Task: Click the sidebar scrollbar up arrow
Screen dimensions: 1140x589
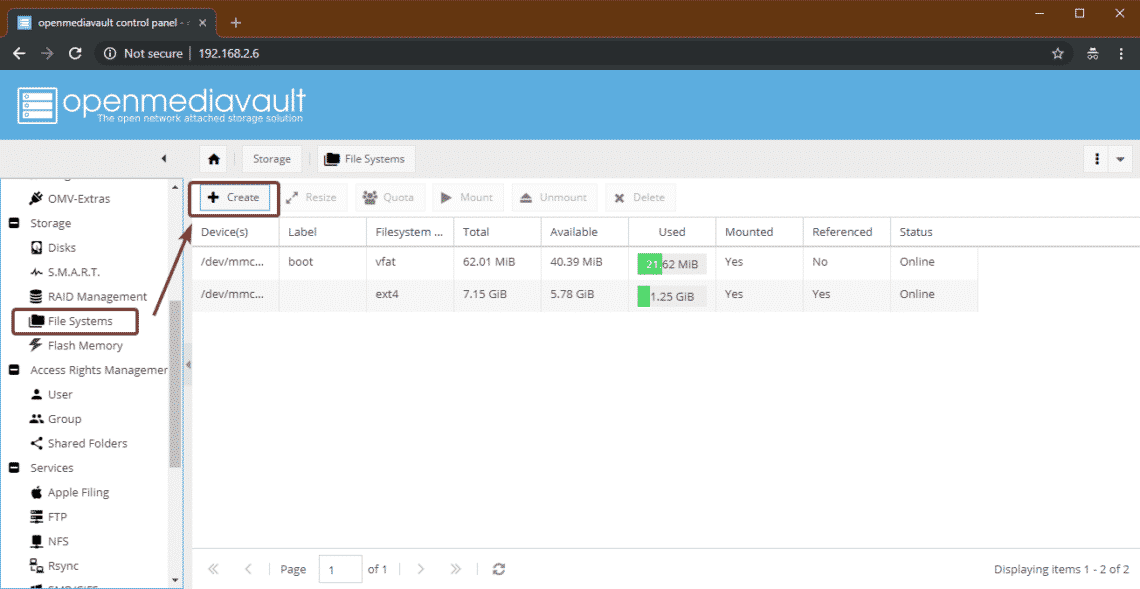Action: pyautogui.click(x=175, y=188)
